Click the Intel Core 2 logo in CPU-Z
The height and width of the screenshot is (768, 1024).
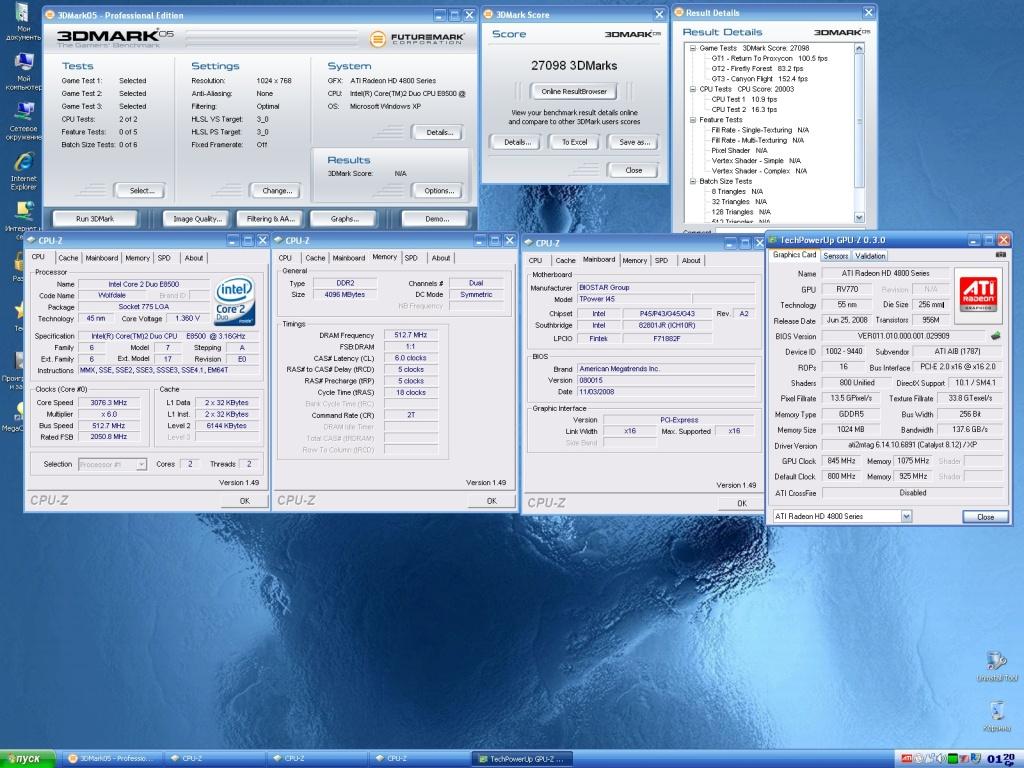[234, 302]
